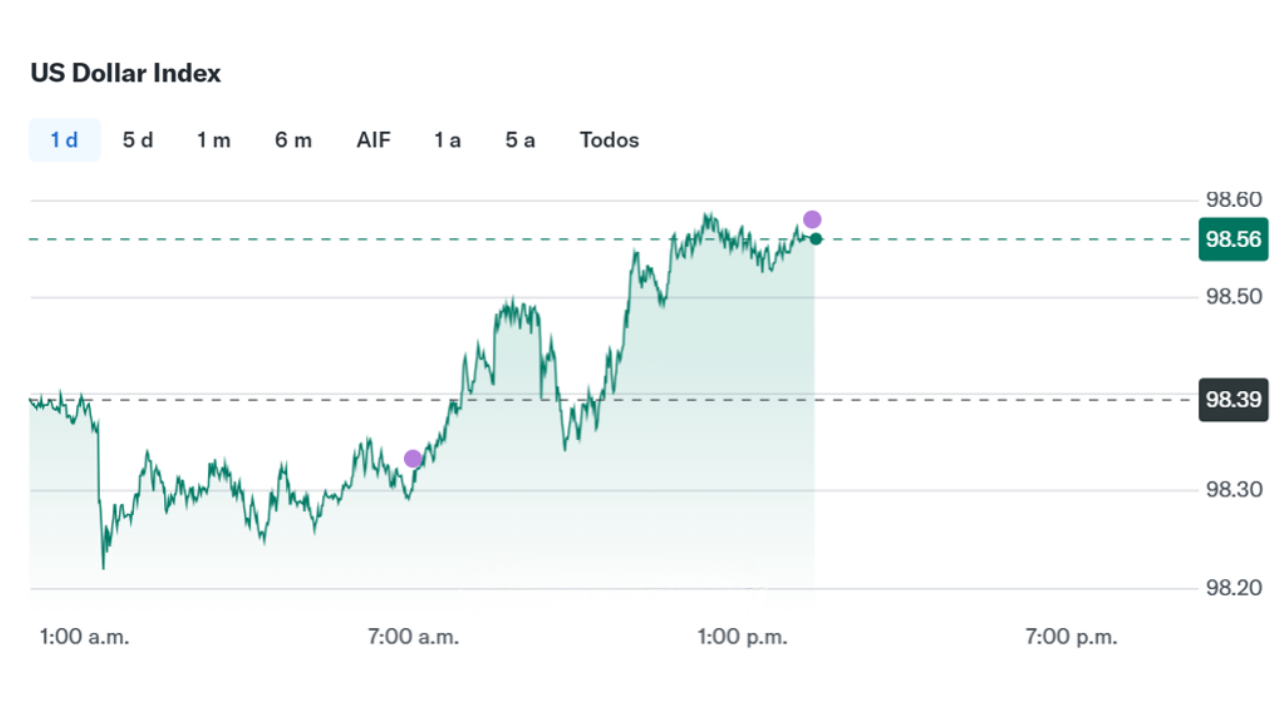Click the purple marker at the chart's end
The width and height of the screenshot is (1280, 720).
[x=812, y=220]
